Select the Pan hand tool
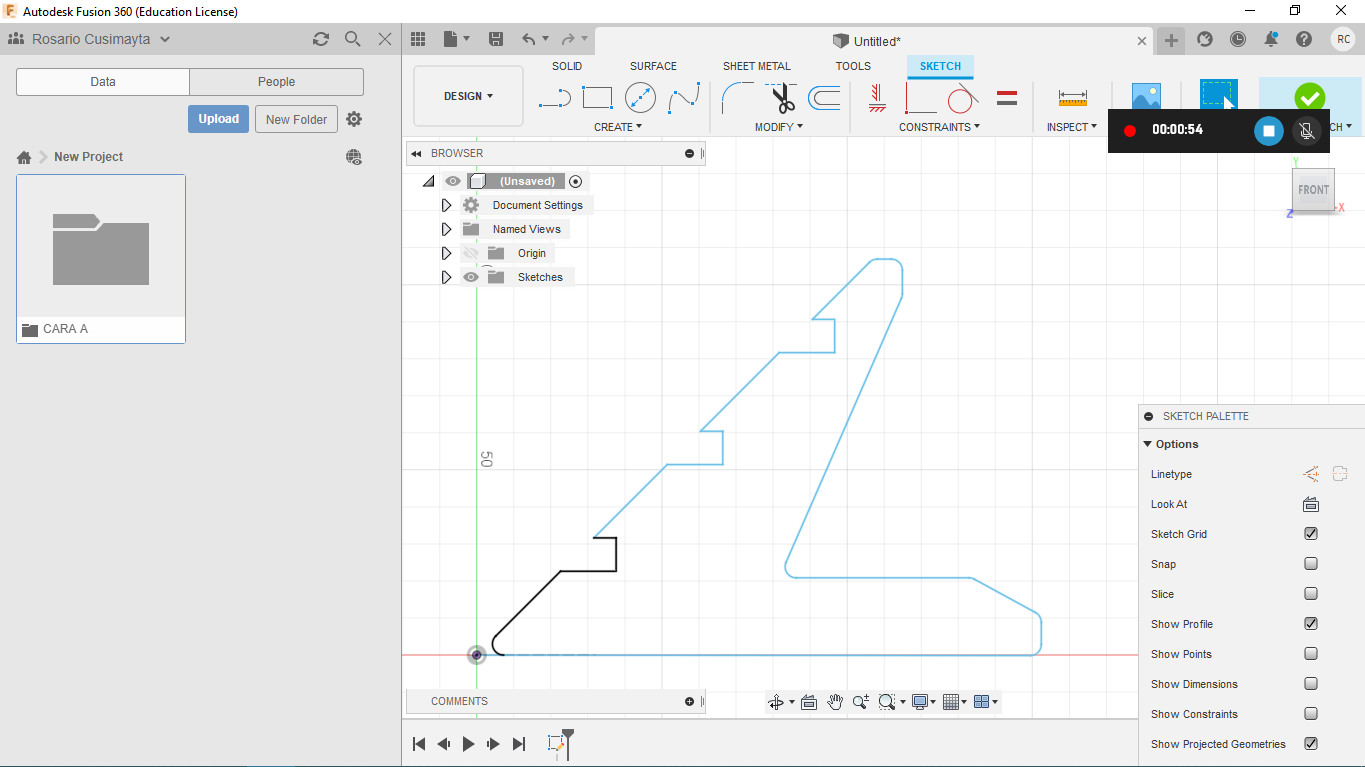Viewport: 1365px width, 767px height. [x=835, y=702]
